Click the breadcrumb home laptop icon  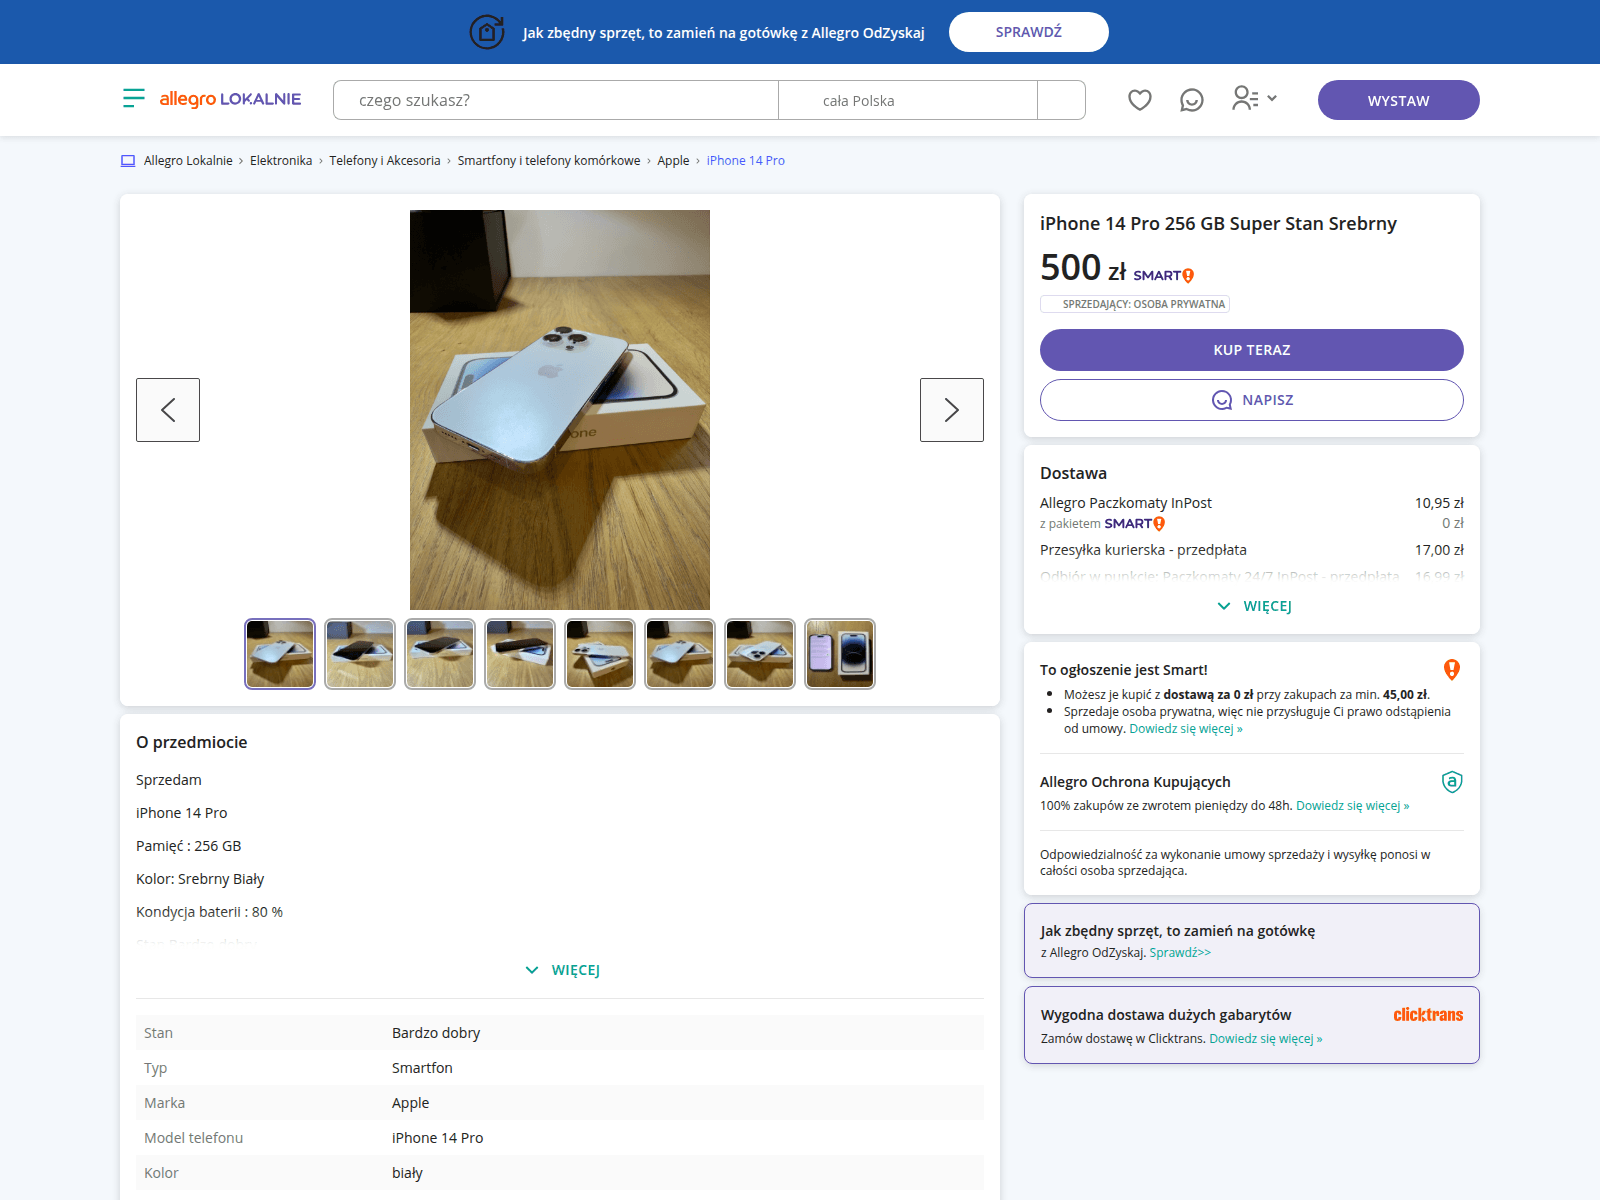point(128,161)
